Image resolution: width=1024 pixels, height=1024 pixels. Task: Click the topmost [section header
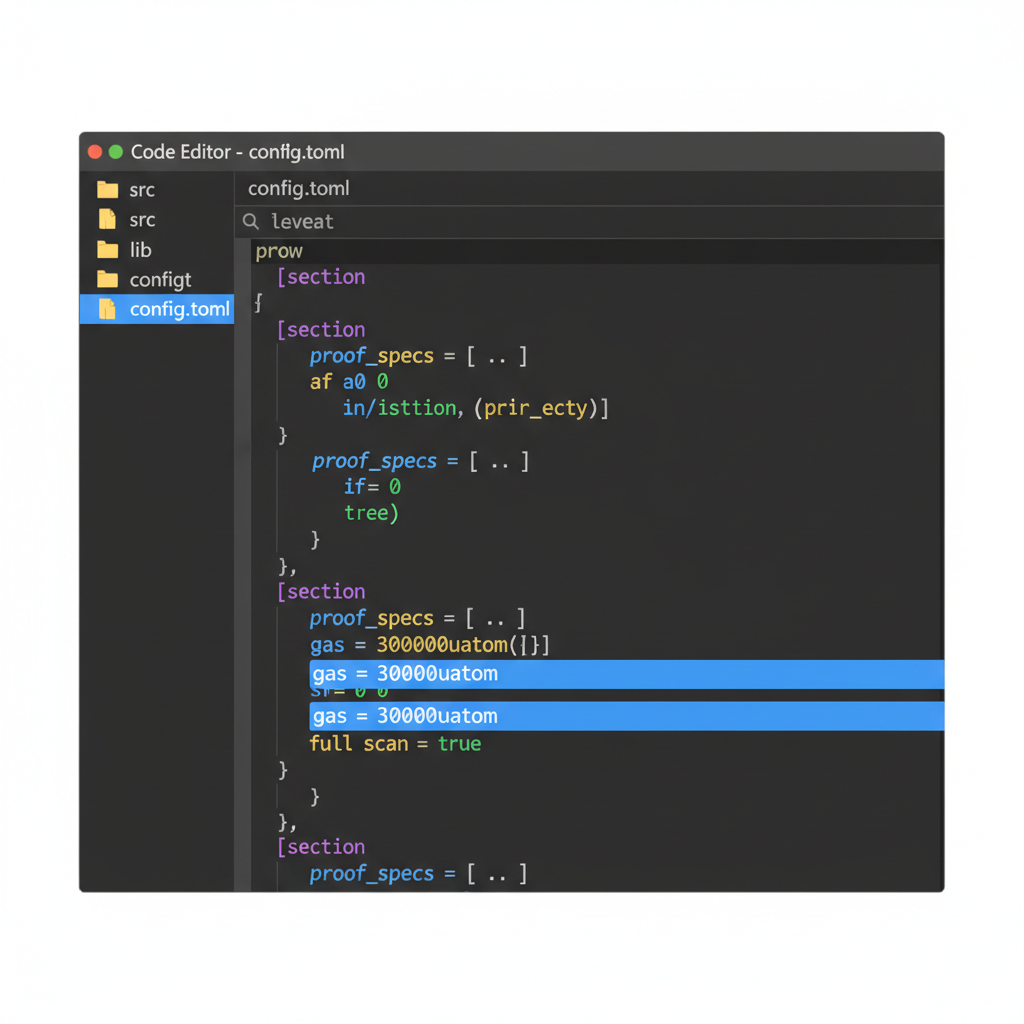[321, 276]
